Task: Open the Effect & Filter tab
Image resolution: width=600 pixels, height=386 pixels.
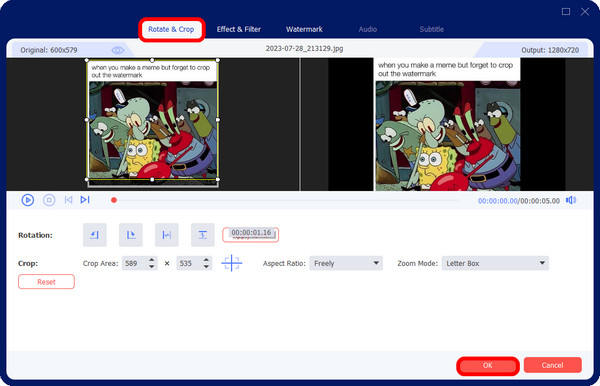Action: 238,29
